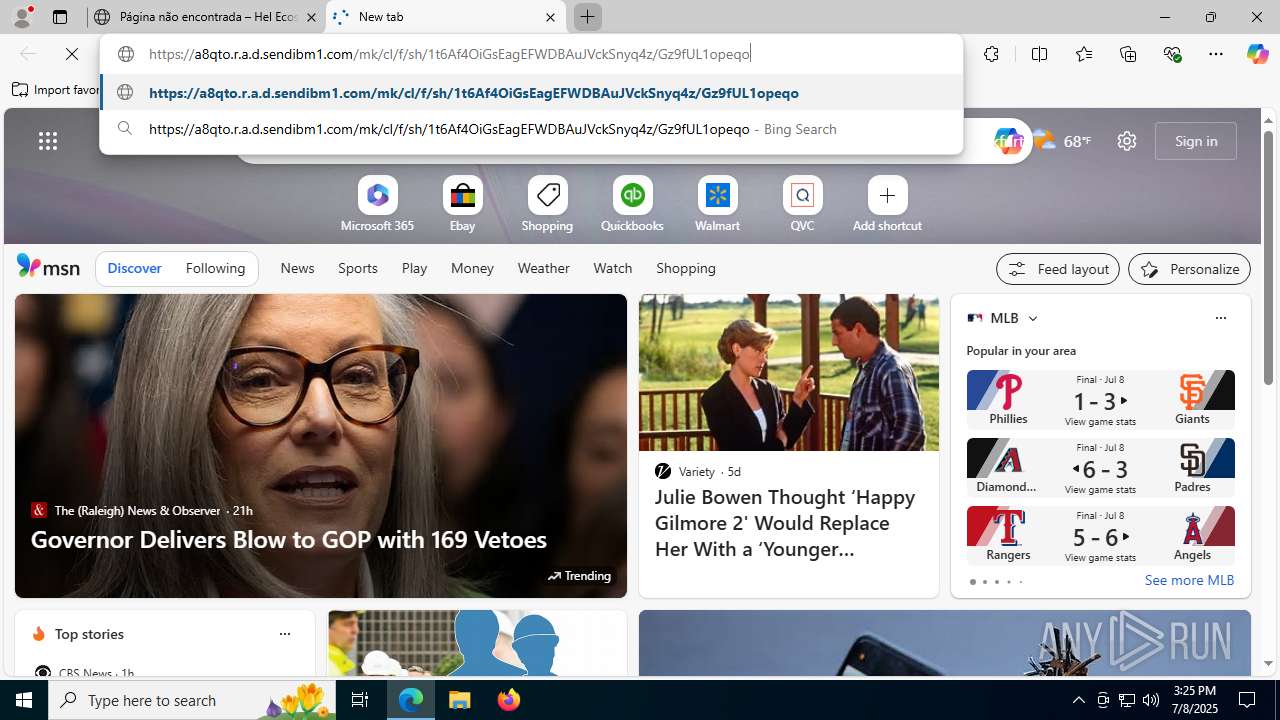
Task: Open page settings gear icon
Action: pos(1126,141)
